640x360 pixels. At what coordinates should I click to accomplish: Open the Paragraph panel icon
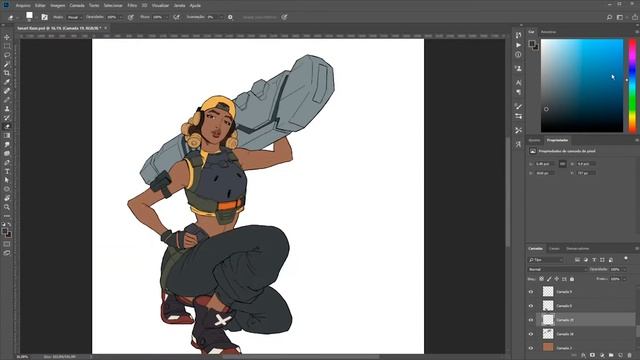[x=518, y=92]
